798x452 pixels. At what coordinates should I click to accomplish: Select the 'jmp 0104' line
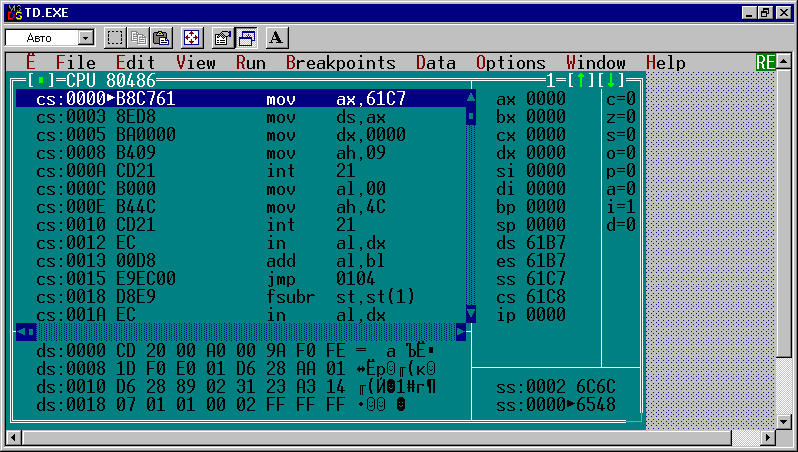241,279
